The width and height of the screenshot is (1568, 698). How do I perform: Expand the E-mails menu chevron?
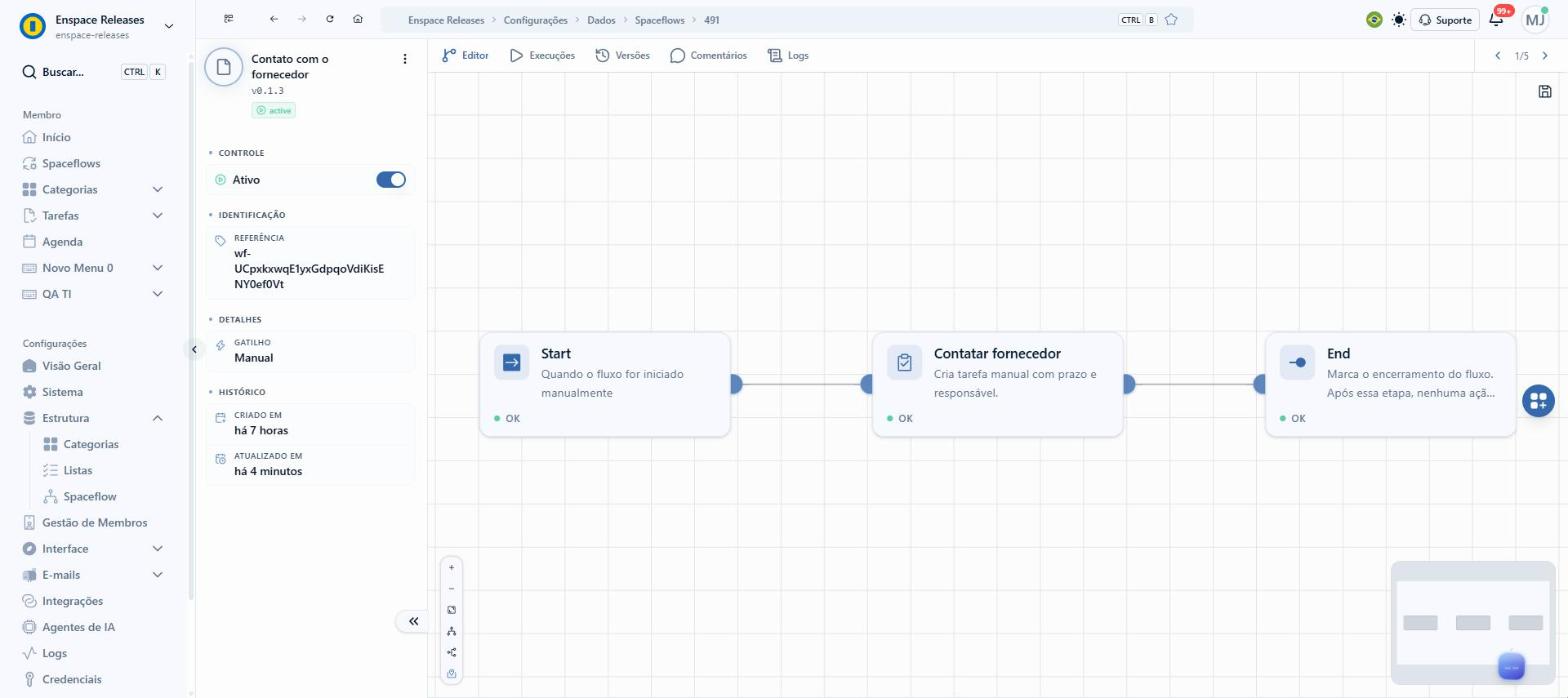[x=157, y=575]
